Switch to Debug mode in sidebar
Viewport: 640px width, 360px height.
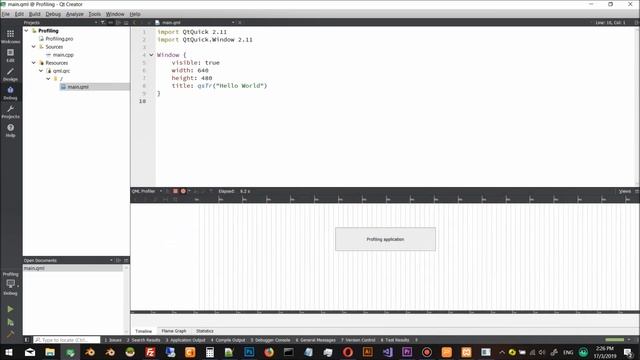tap(10, 93)
